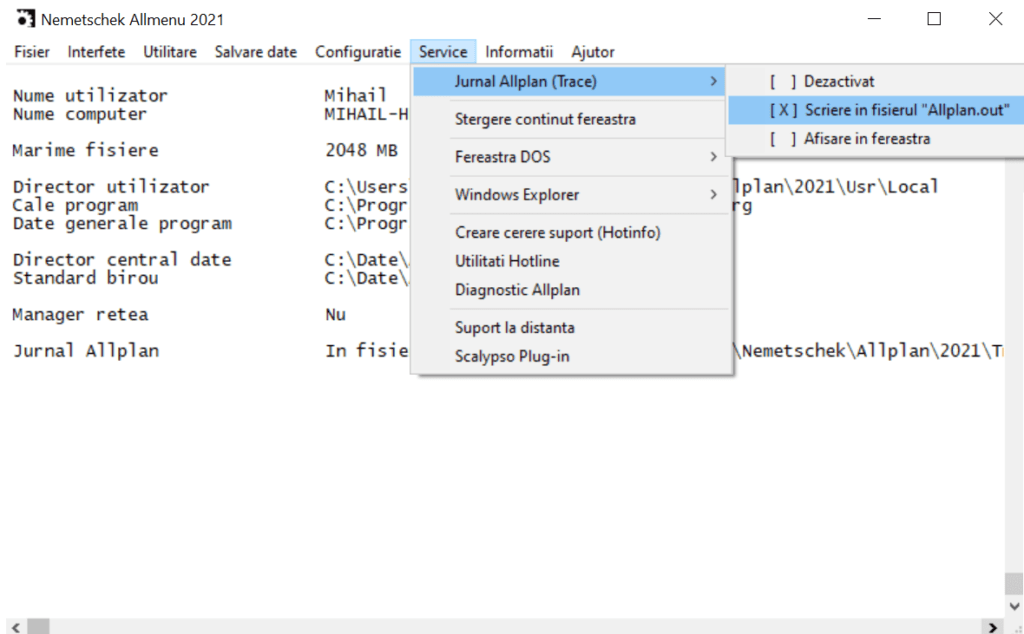Click the horizontal scrollbar thumb

pyautogui.click(x=39, y=627)
